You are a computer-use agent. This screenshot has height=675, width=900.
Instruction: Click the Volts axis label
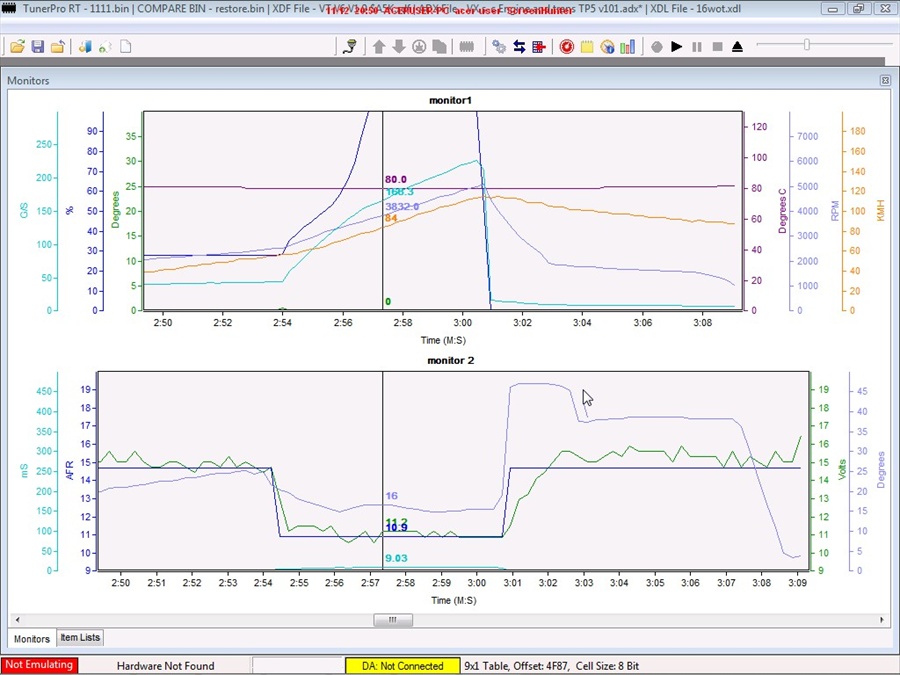coord(842,471)
